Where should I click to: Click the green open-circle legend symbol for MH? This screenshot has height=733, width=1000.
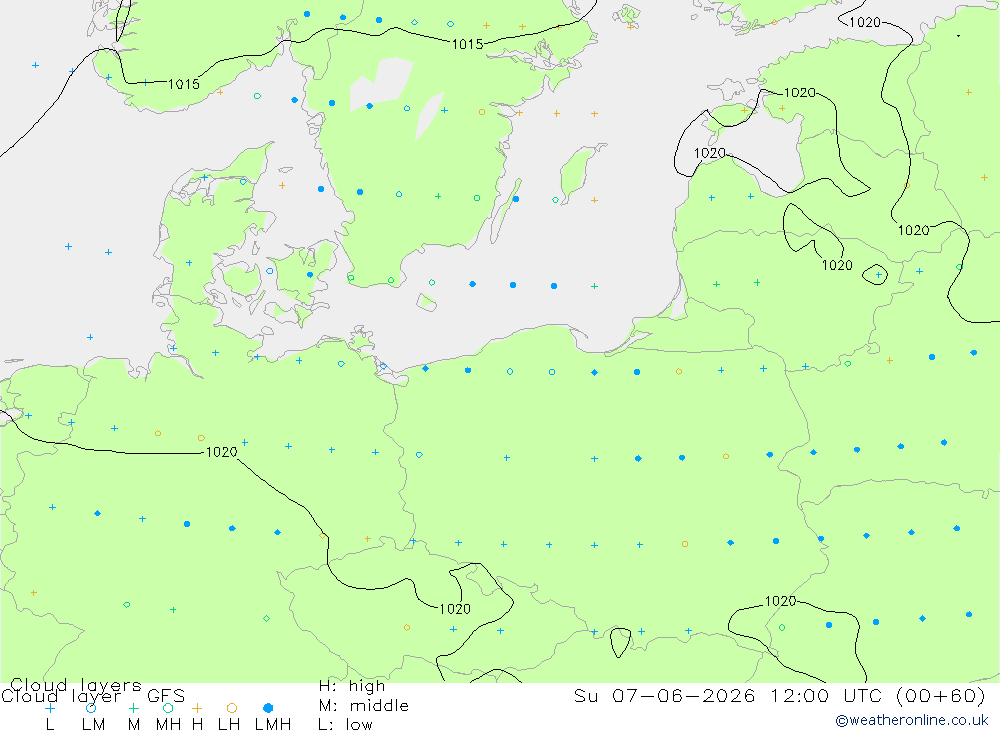(x=168, y=708)
